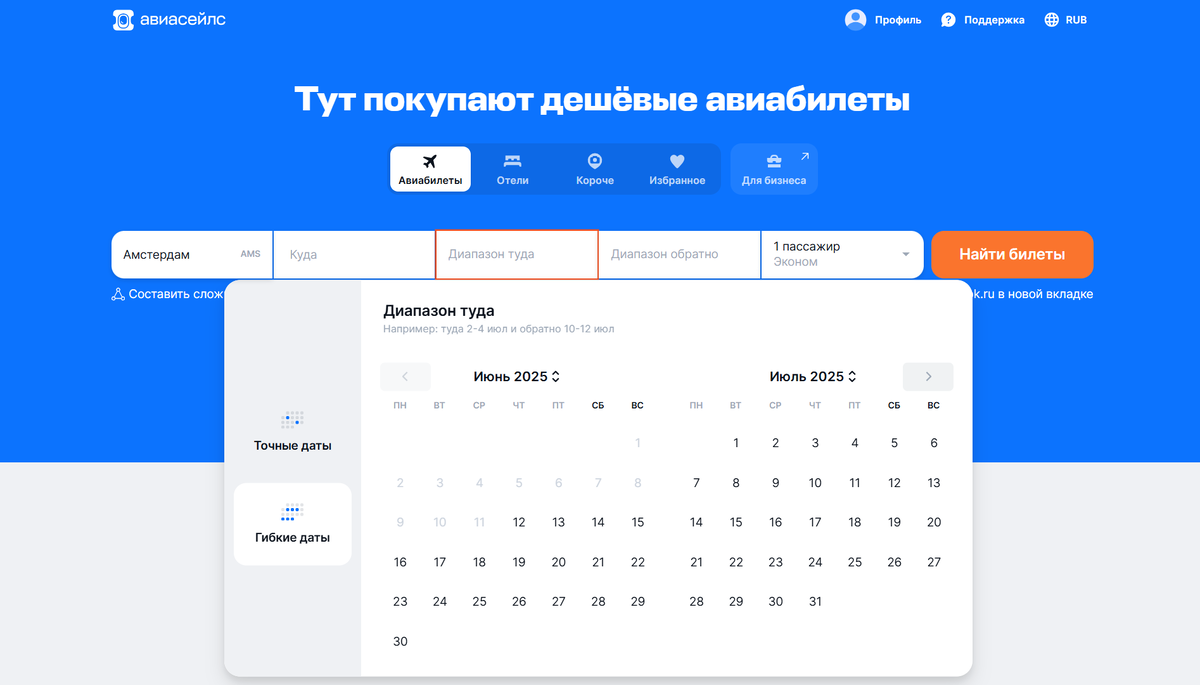This screenshot has width=1200, height=685.
Task: Focus the Диапазон туда field
Action: [517, 254]
